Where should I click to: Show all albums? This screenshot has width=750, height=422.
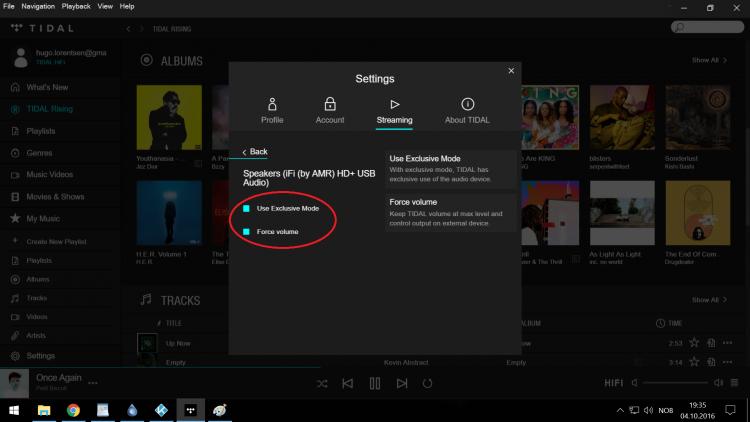pos(709,60)
